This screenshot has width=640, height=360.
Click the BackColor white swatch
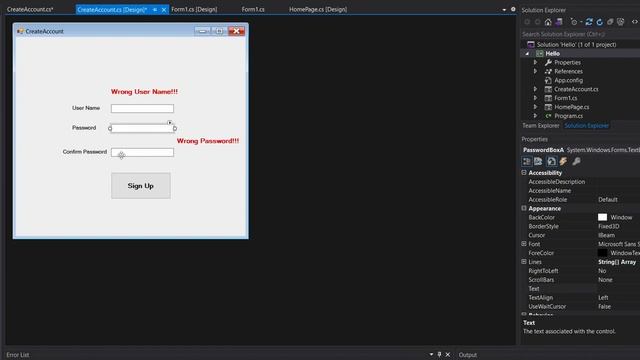coord(602,217)
